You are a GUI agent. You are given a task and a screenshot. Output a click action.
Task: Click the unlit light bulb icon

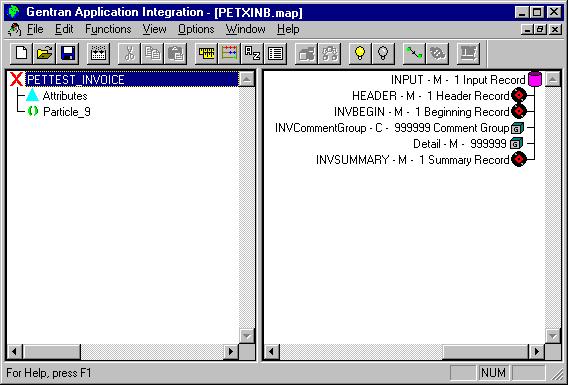coord(383,54)
